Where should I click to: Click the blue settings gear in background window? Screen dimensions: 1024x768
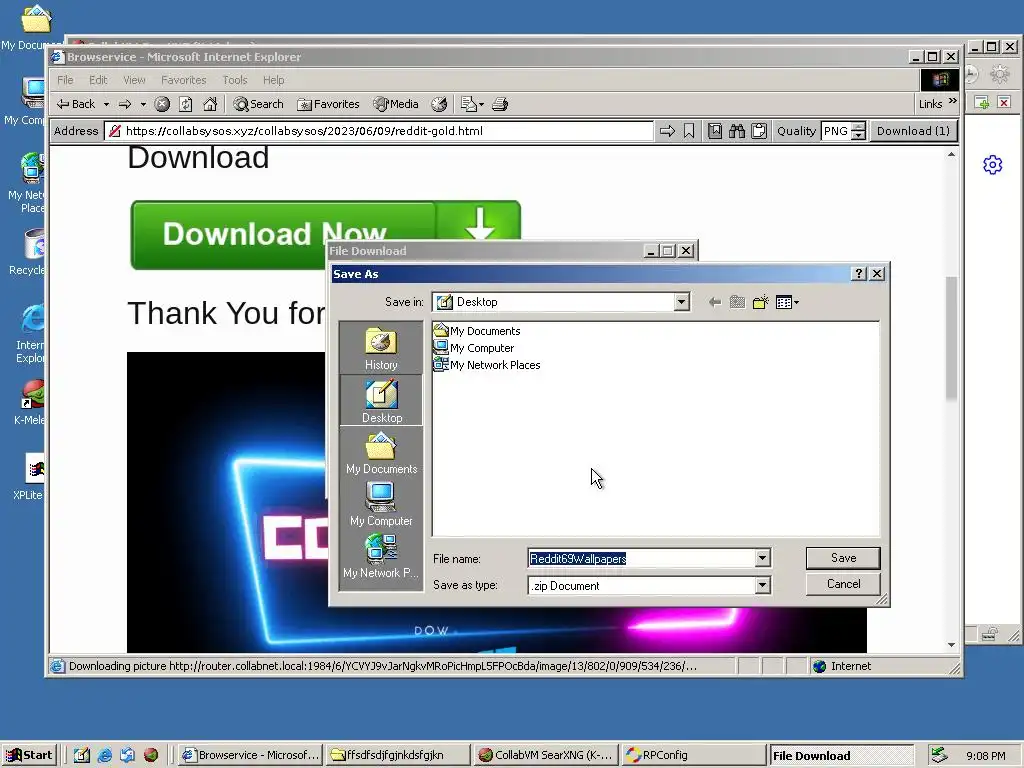[x=993, y=165]
